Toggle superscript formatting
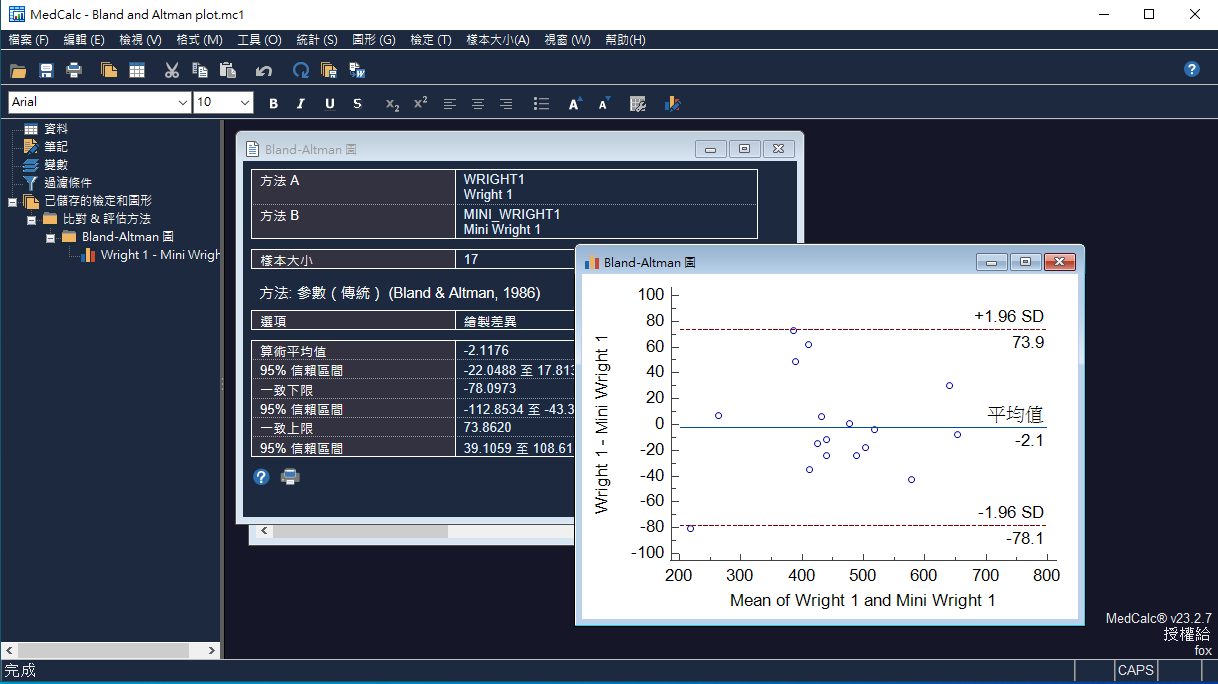This screenshot has height=684, width=1218. pyautogui.click(x=421, y=103)
